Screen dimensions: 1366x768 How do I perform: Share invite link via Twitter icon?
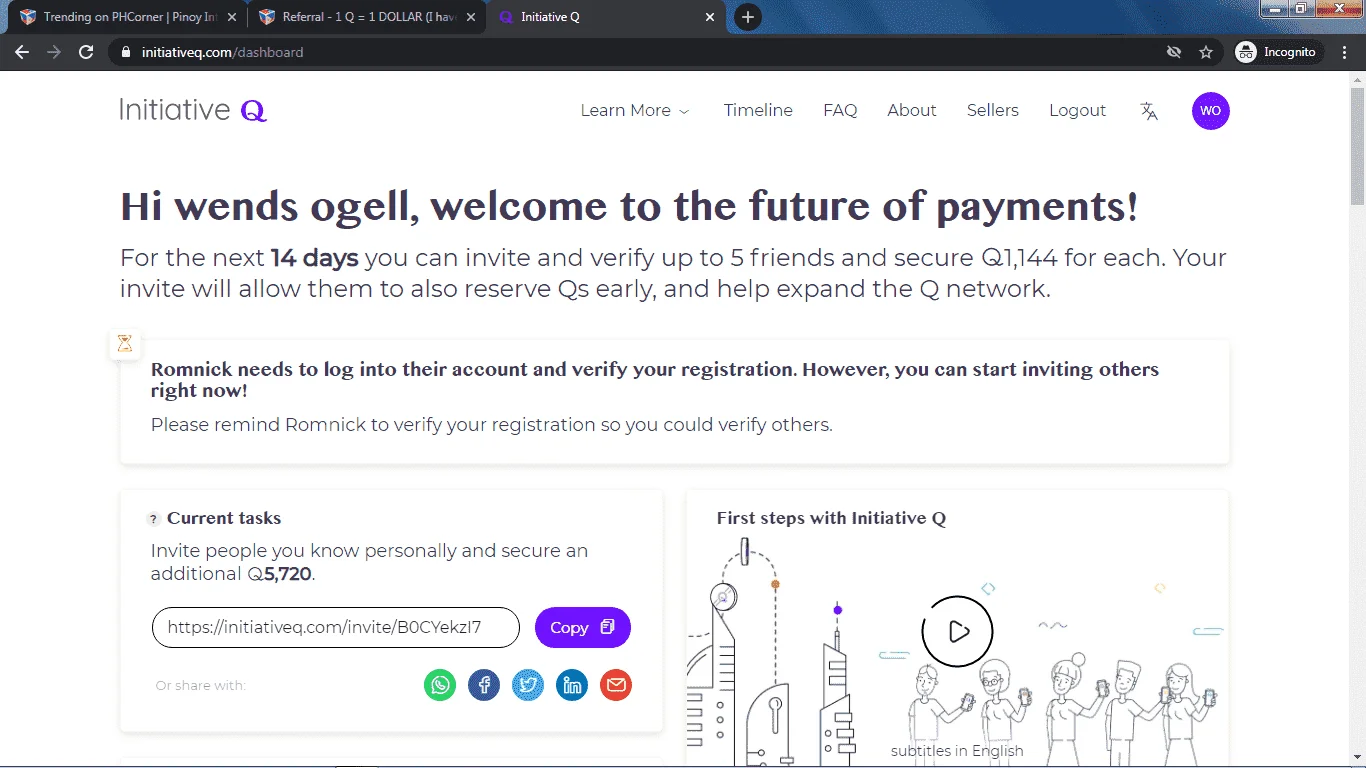(528, 685)
